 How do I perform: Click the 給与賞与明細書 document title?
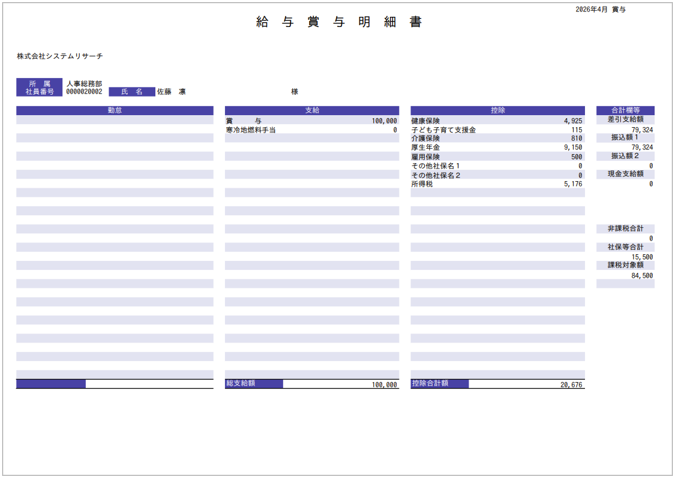click(x=337, y=22)
